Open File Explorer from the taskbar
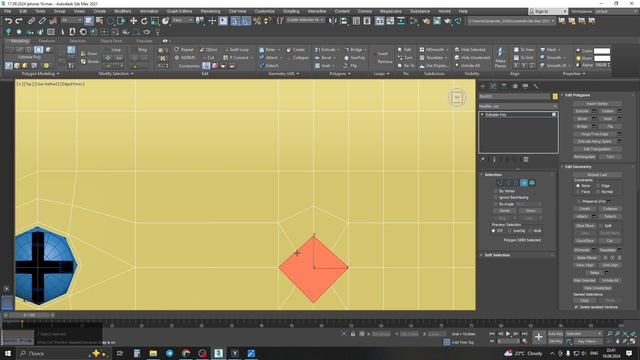Viewport: 640px width, 360px height. coord(153,353)
